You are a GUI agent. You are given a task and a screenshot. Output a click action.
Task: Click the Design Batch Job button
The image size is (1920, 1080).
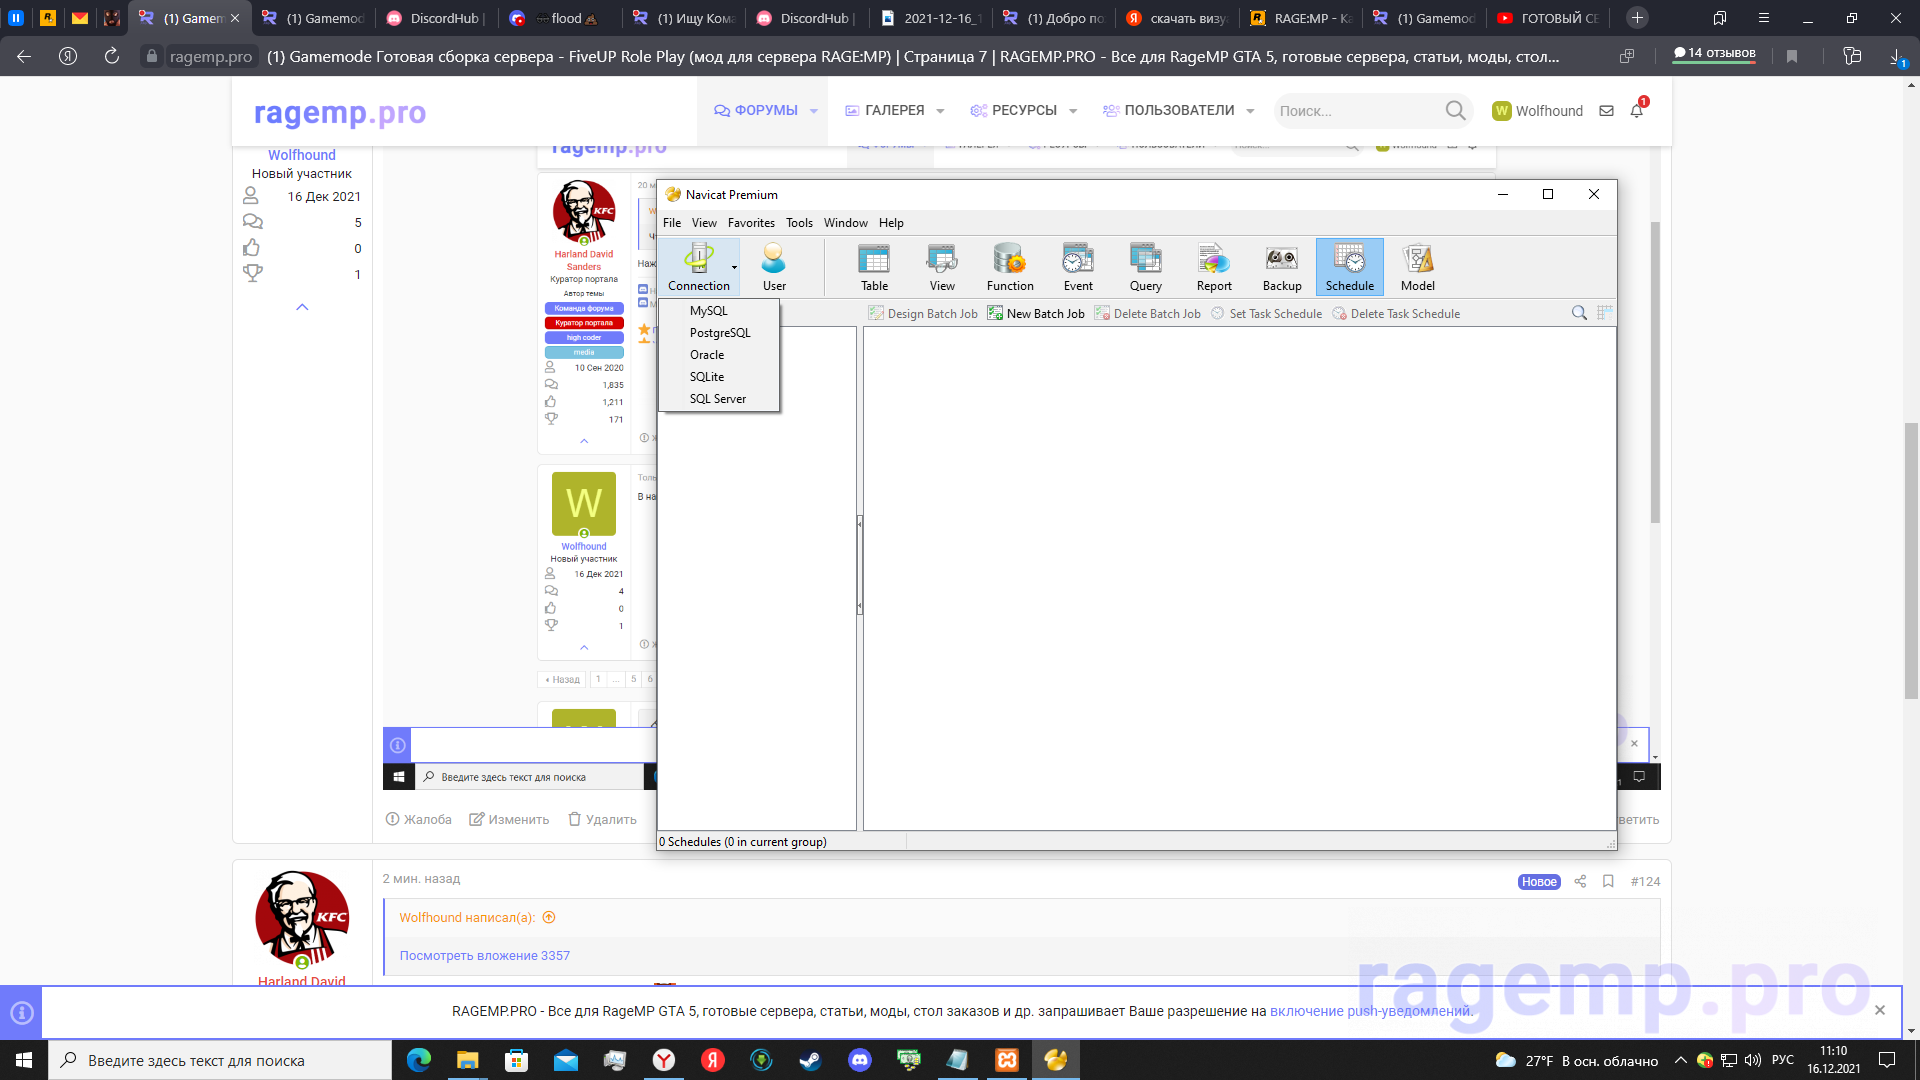923,314
